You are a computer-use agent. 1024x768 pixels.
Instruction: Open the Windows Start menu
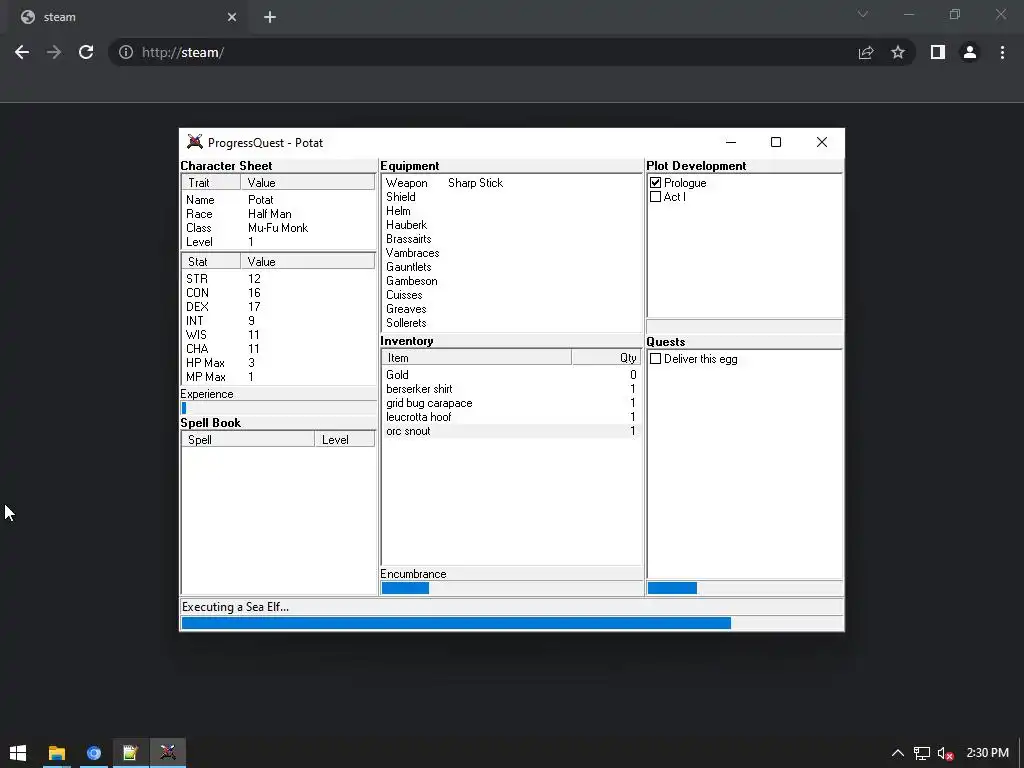click(x=18, y=753)
